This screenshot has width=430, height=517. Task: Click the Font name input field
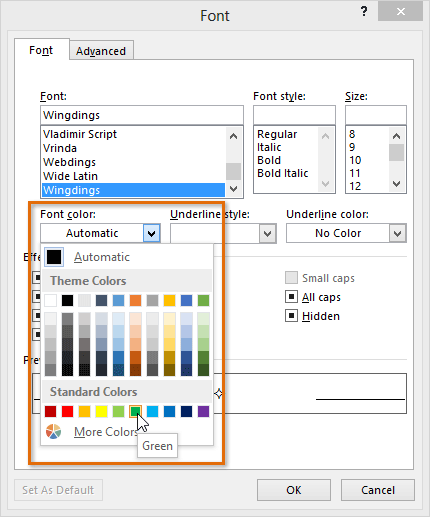click(x=142, y=115)
